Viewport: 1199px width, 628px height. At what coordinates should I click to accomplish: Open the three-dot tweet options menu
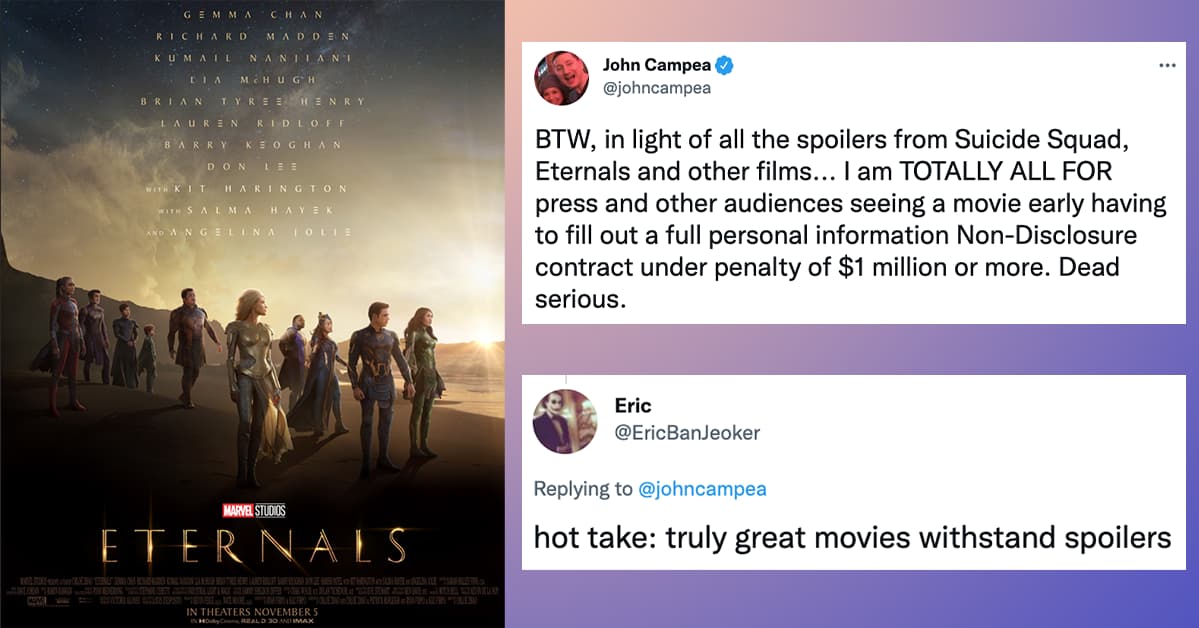click(x=1167, y=66)
